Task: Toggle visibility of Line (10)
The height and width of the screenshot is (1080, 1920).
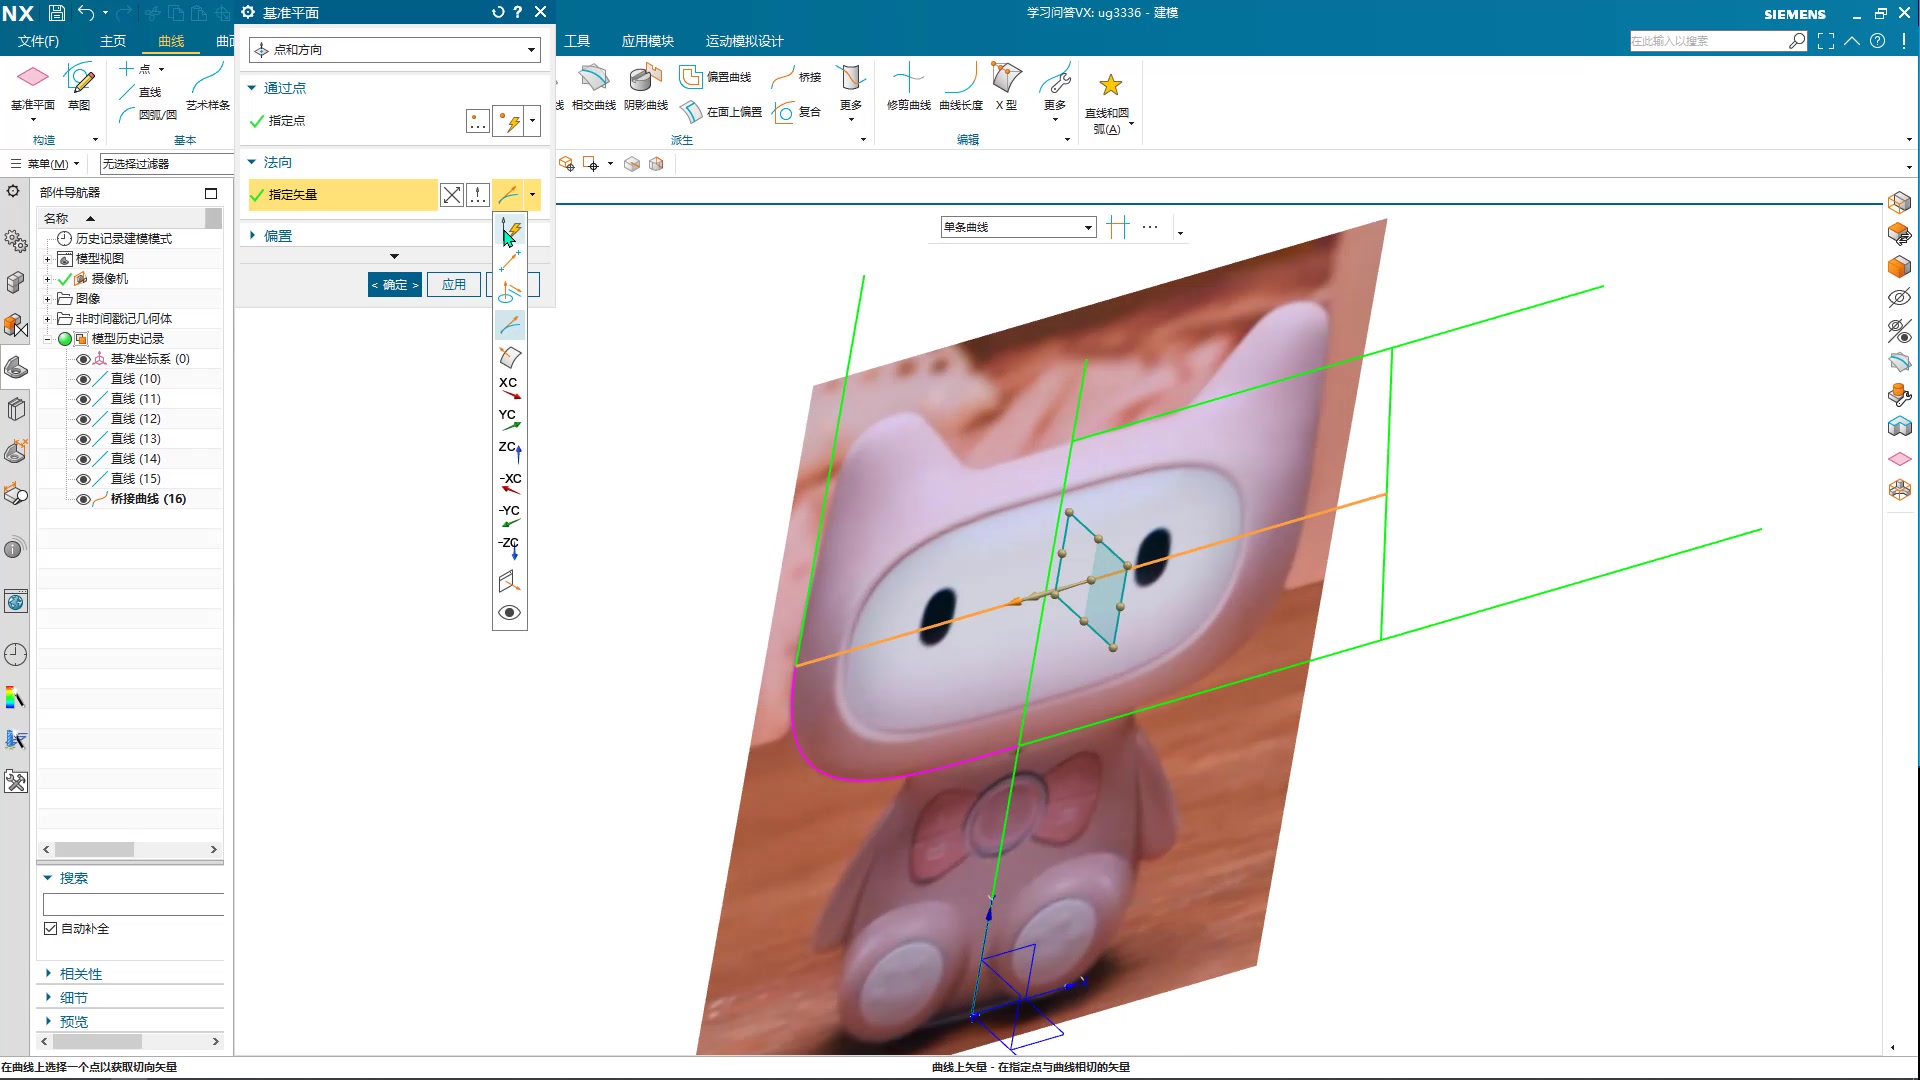Action: [x=84, y=379]
